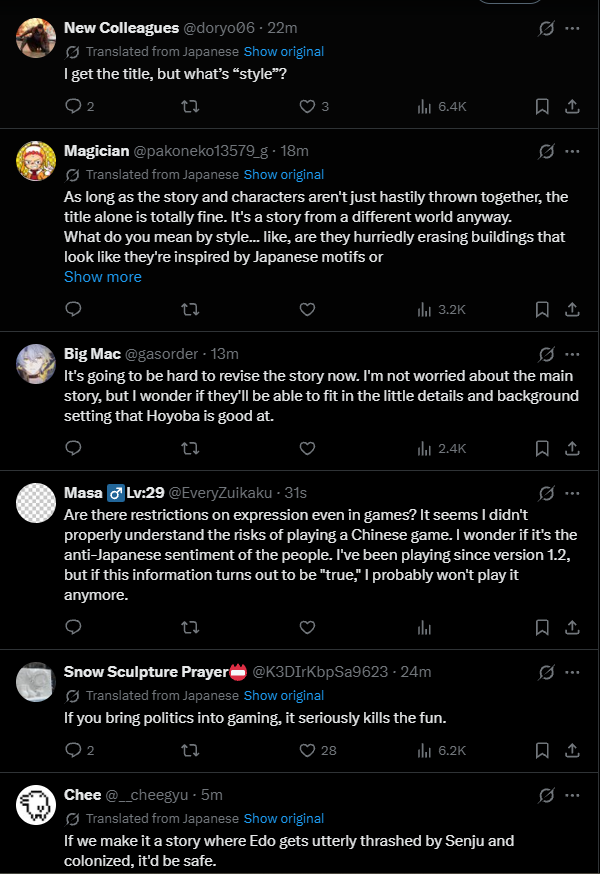Viewport: 600px width, 874px height.
Task: Share Masa's tweet
Action: click(x=572, y=627)
